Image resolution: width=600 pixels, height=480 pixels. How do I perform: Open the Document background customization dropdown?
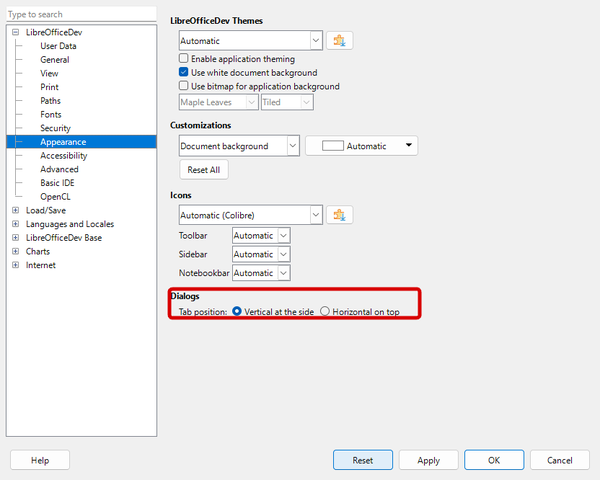pos(292,146)
